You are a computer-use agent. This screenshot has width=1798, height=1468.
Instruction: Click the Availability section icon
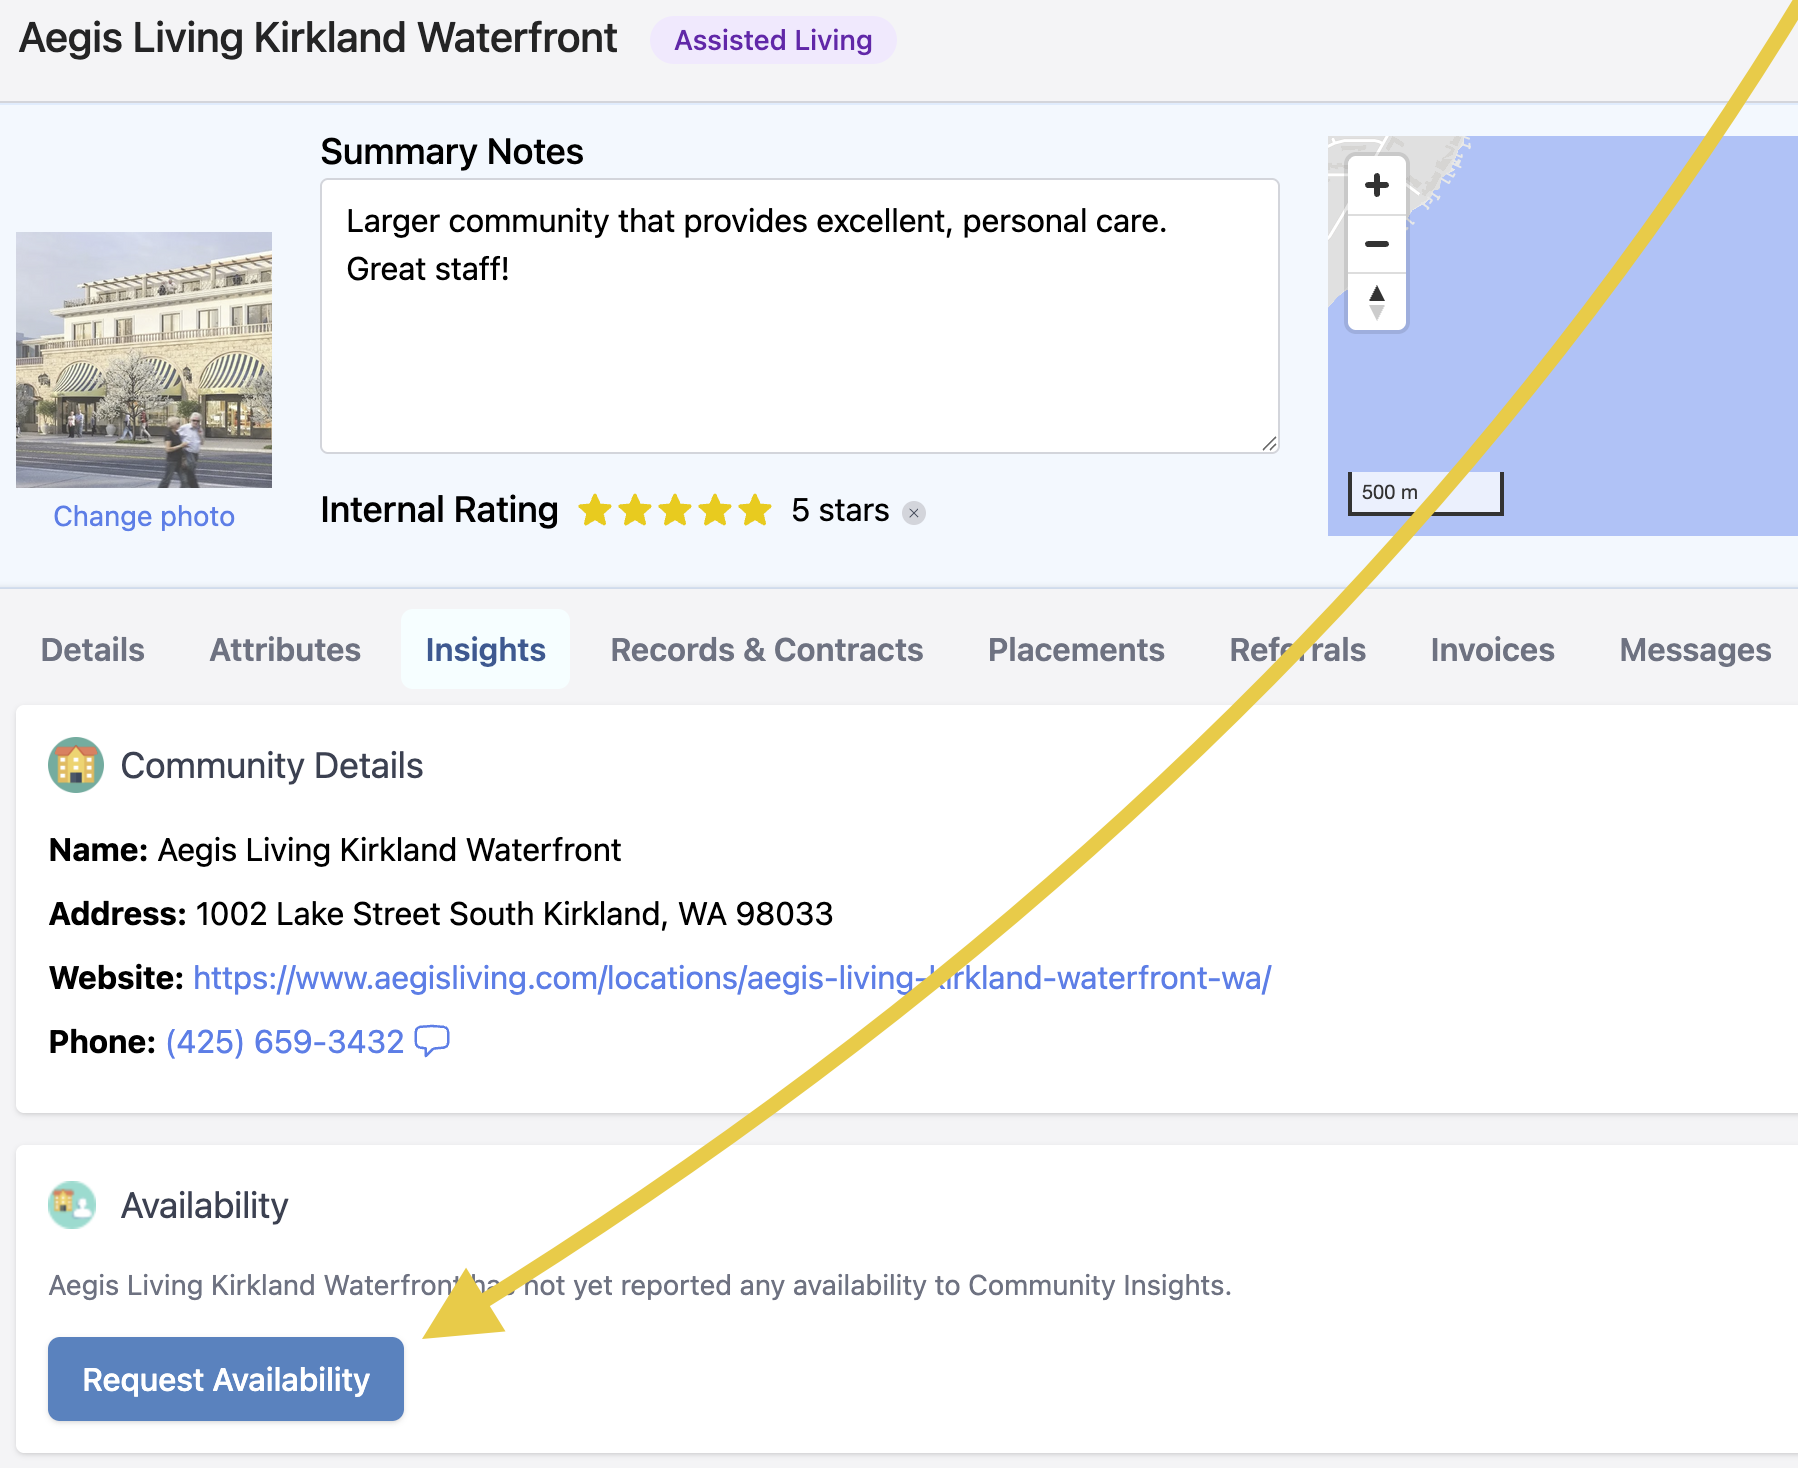72,1205
